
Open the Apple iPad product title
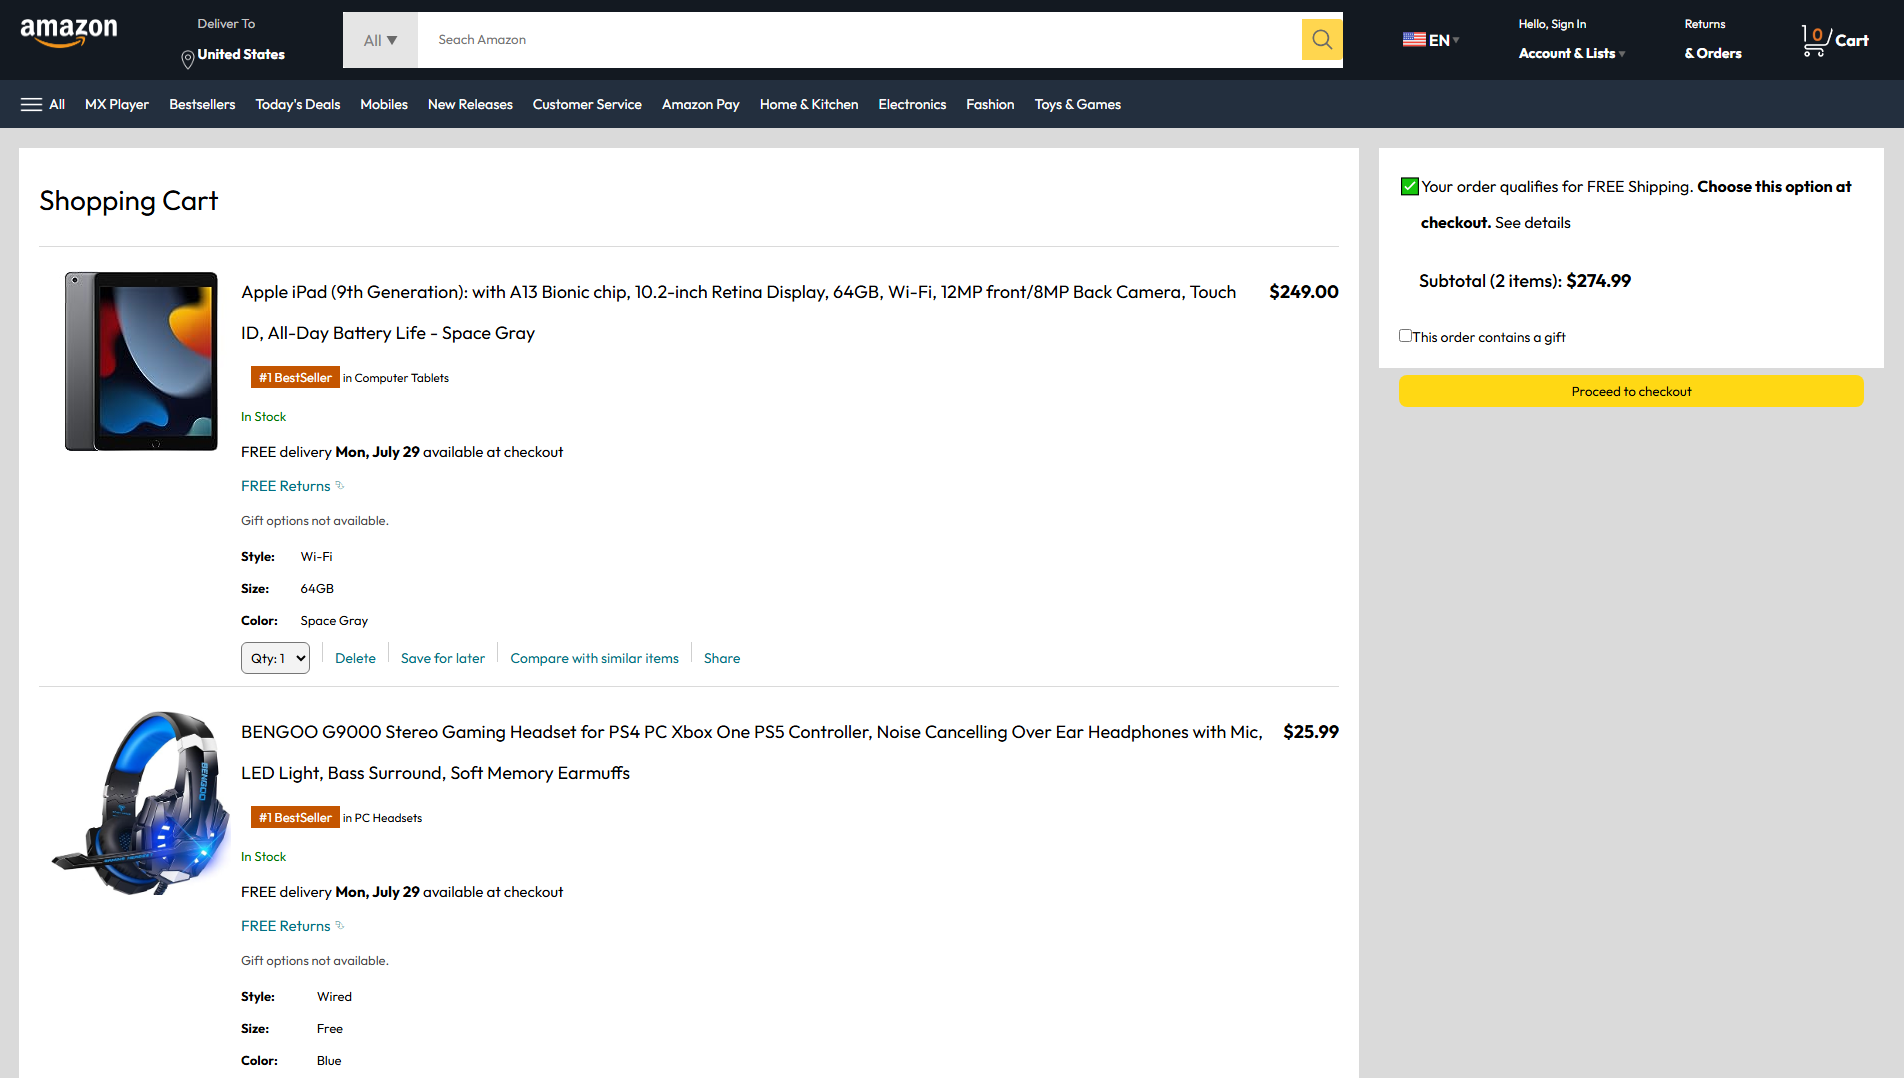[738, 312]
